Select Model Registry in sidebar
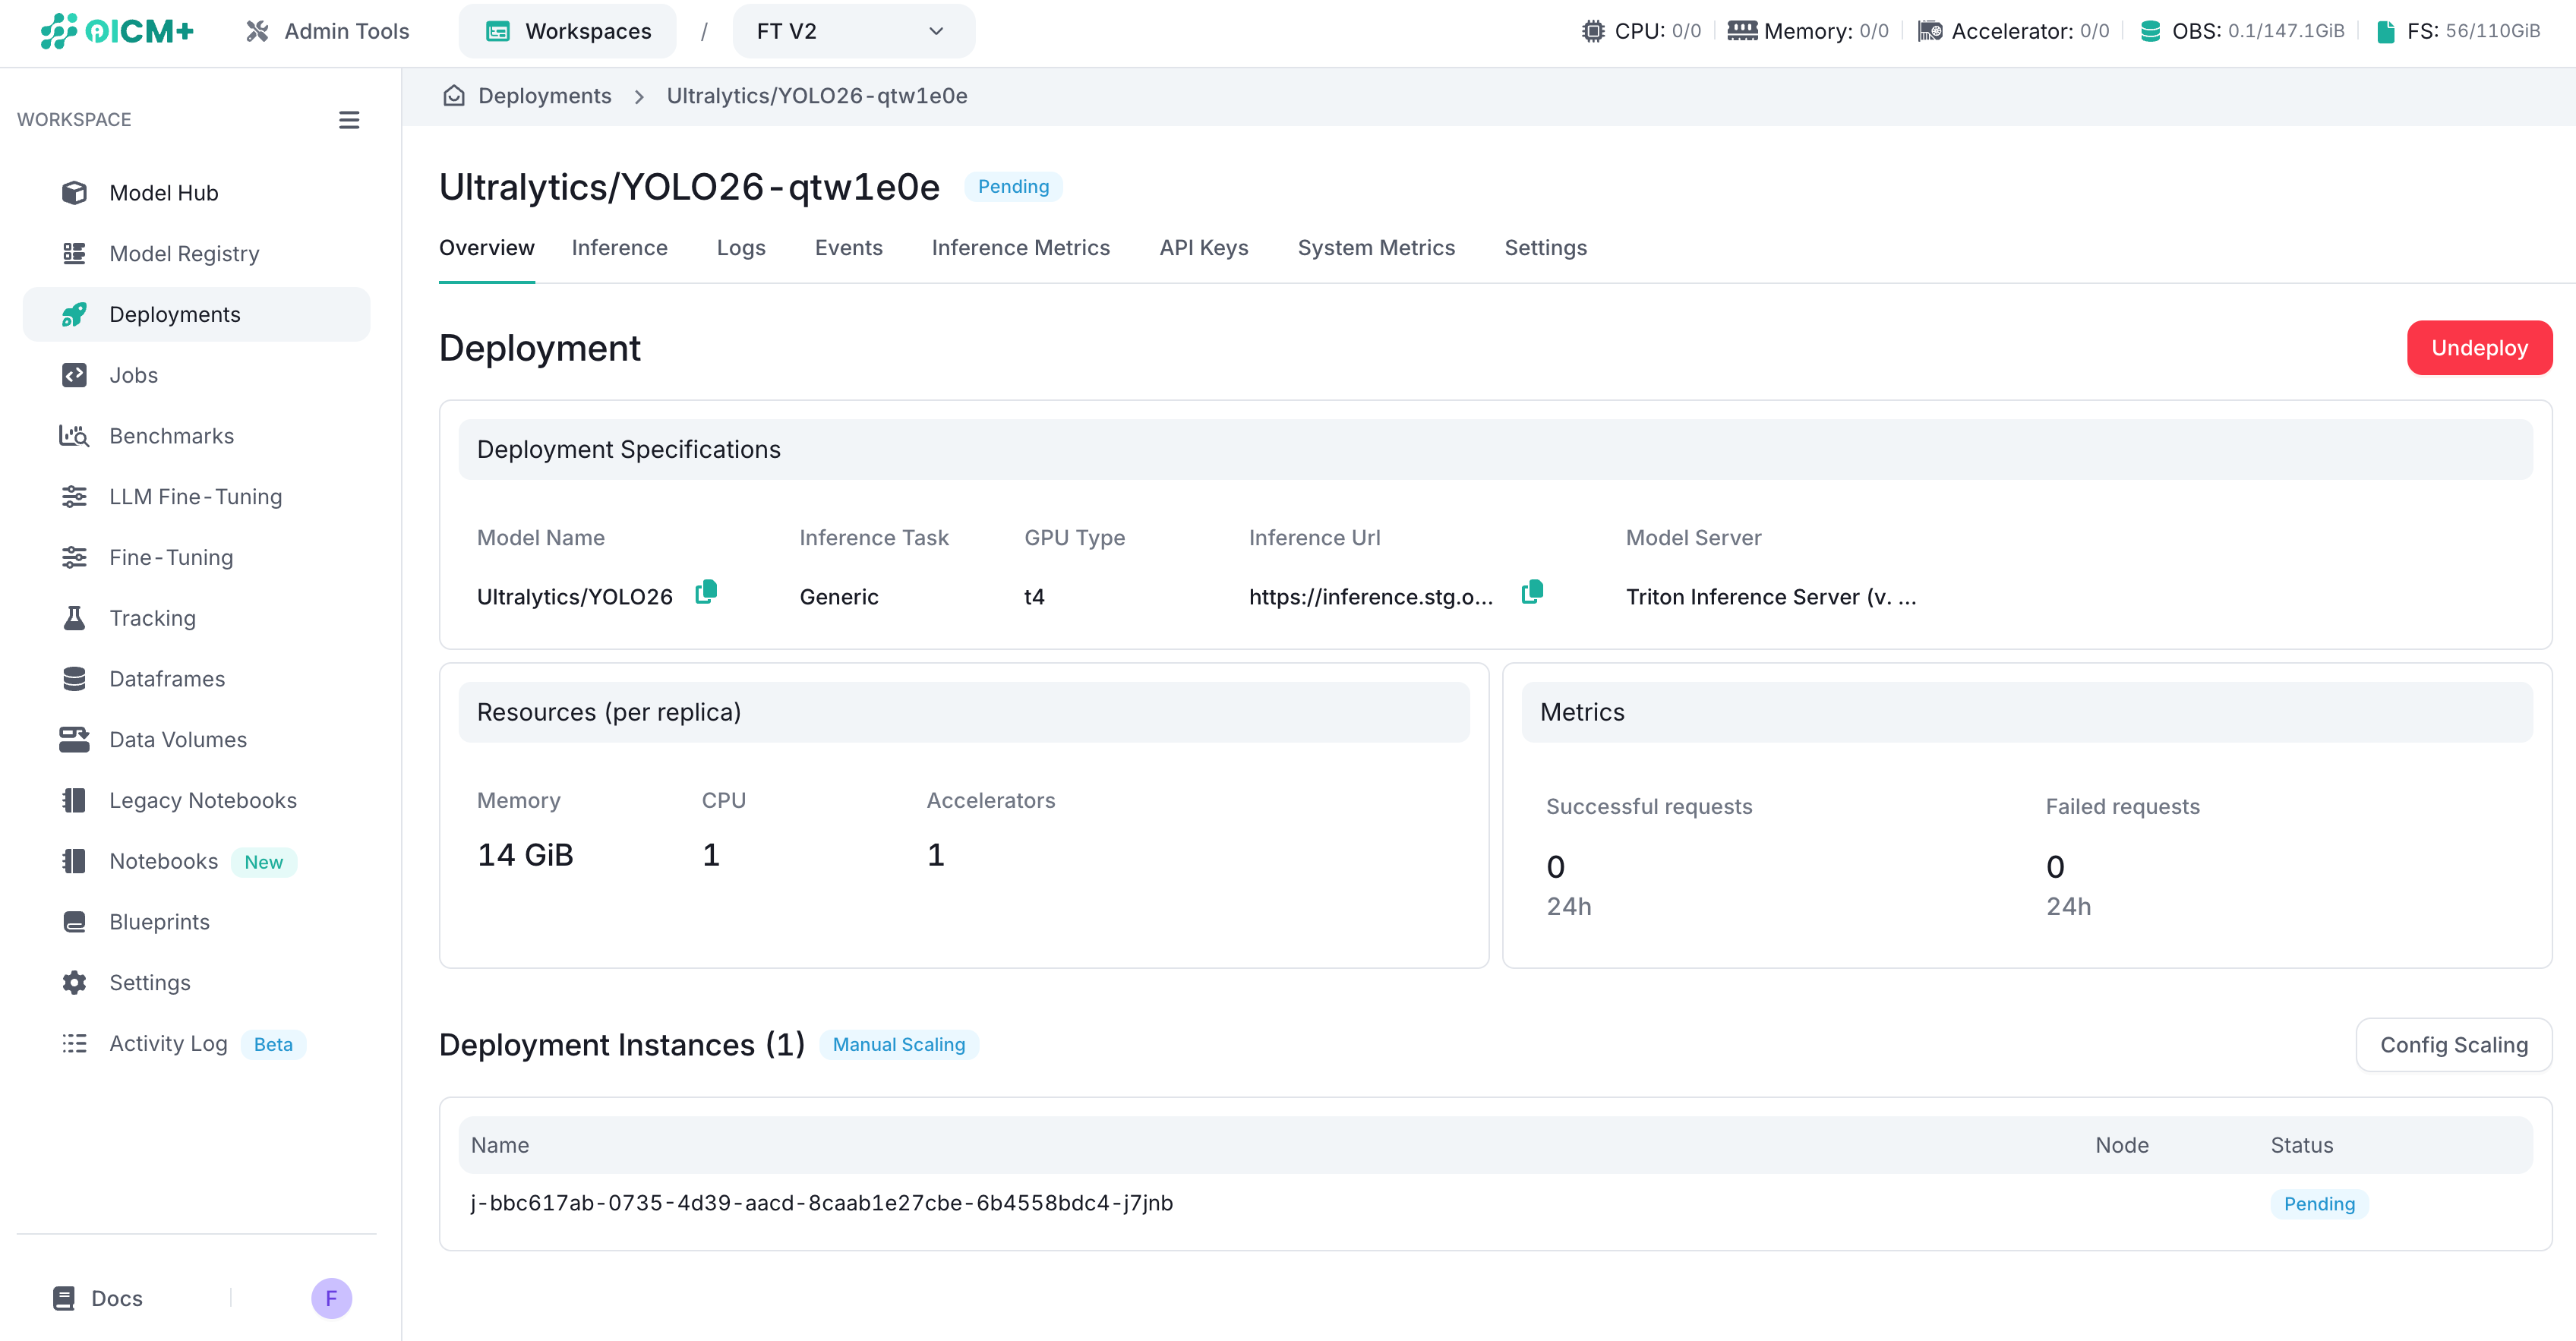2576x1341 pixels. [x=196, y=254]
